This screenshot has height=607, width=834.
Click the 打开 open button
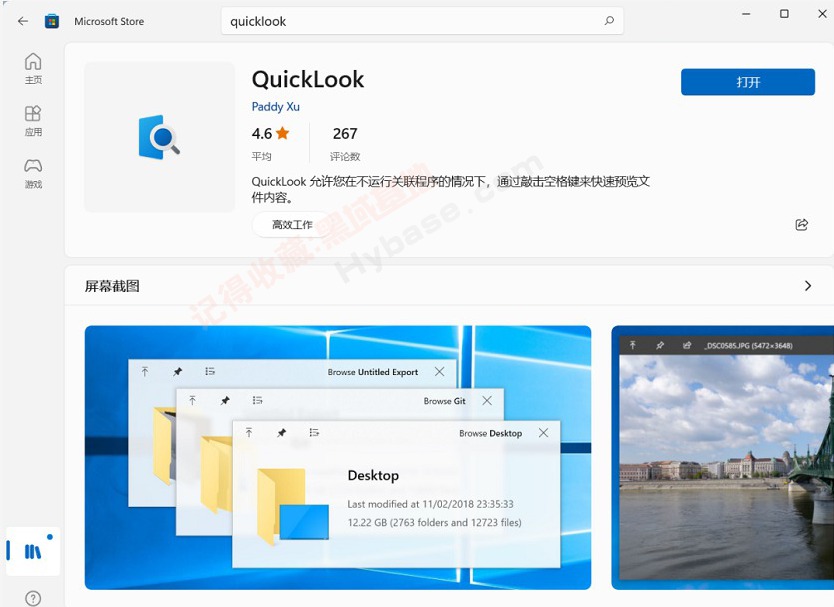tap(747, 82)
